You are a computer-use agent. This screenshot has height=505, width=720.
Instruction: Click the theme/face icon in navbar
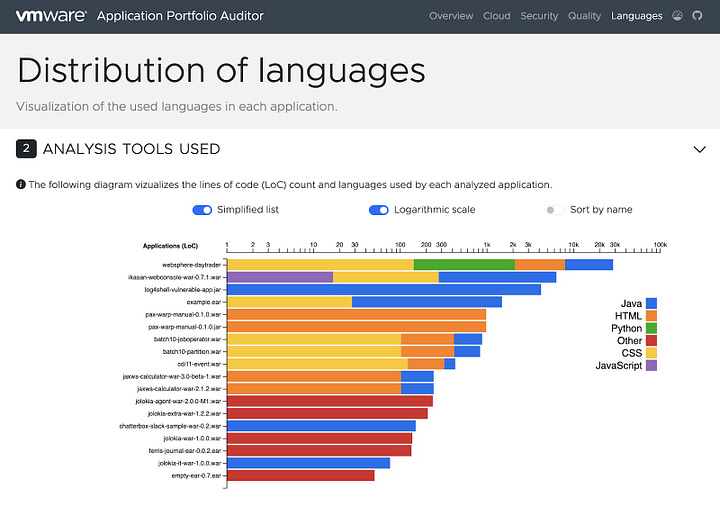pos(677,16)
